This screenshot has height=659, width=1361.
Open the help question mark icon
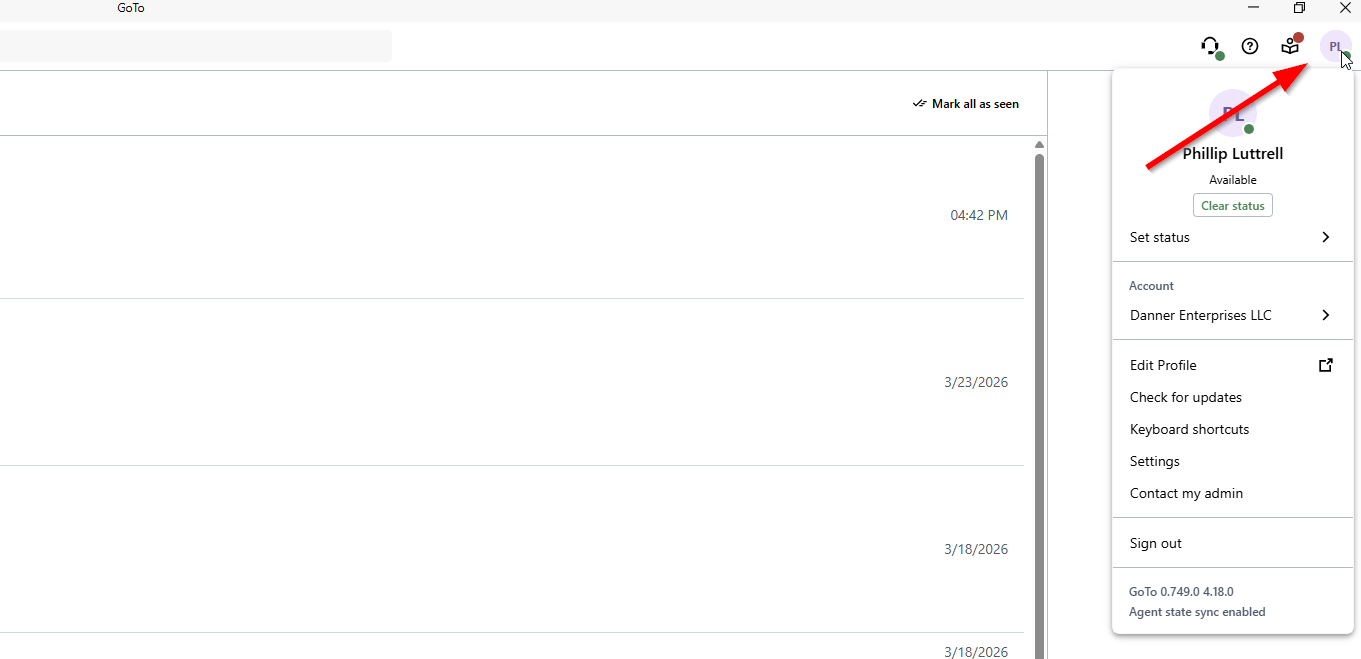click(1250, 46)
